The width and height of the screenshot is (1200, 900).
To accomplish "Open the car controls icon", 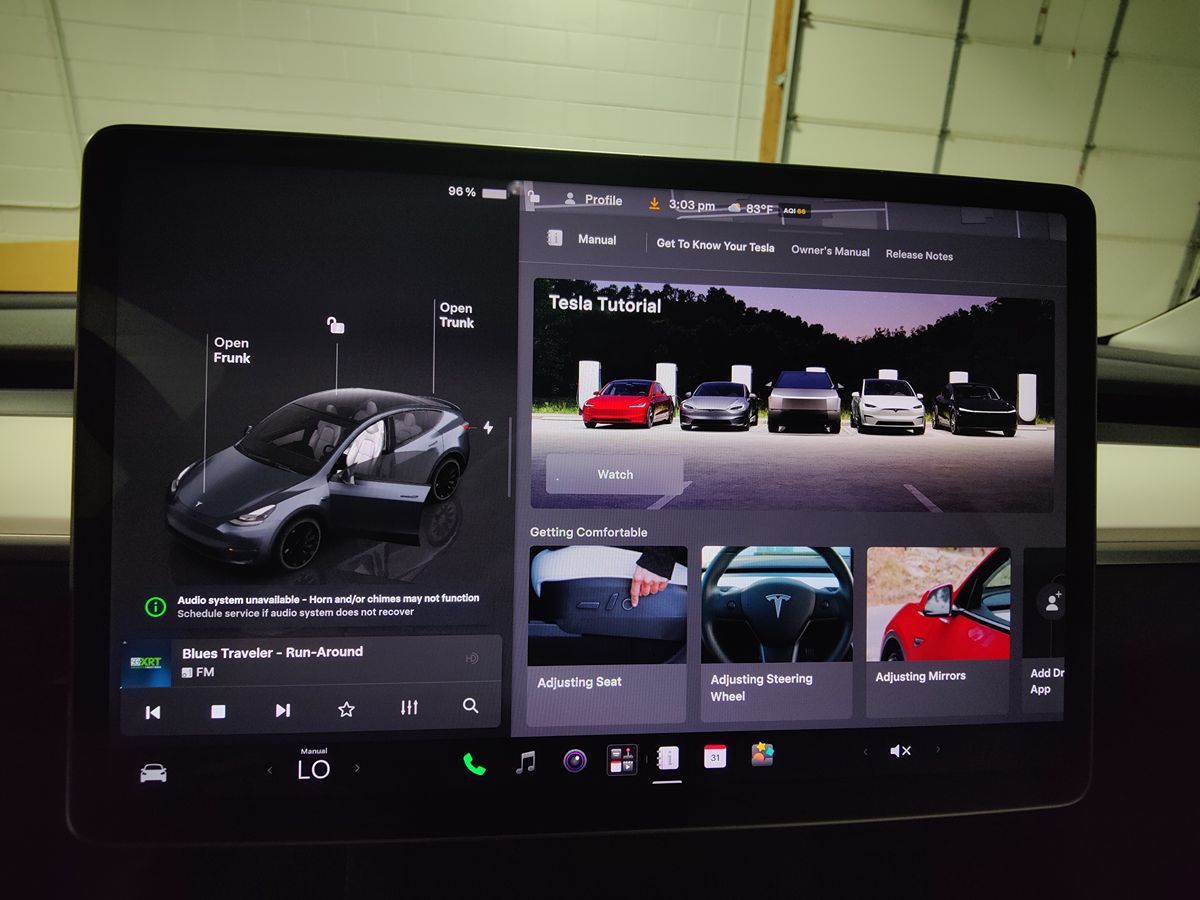I will (x=153, y=772).
